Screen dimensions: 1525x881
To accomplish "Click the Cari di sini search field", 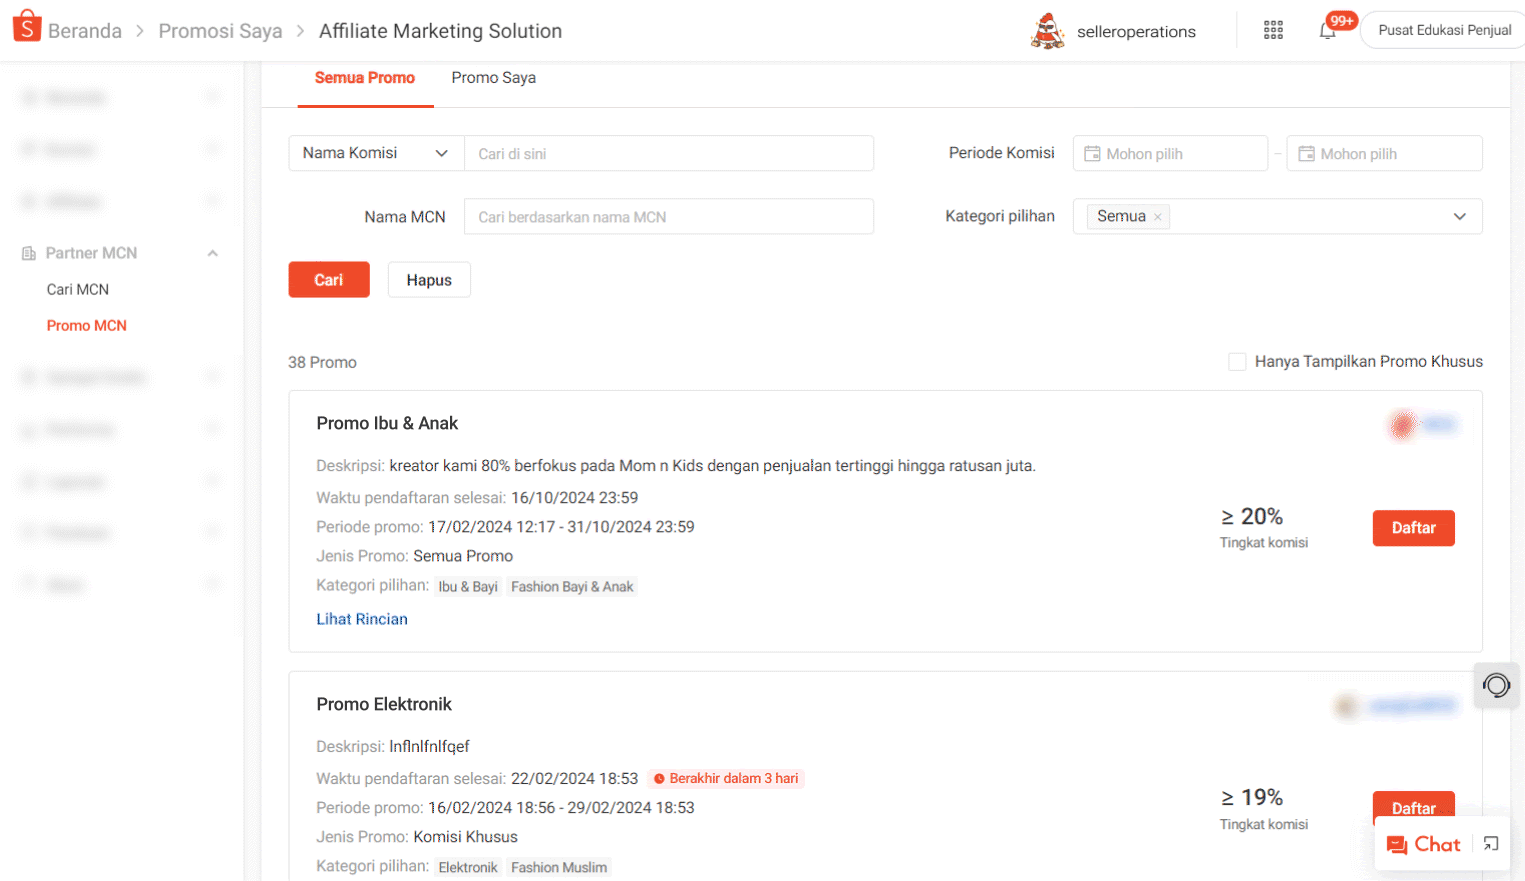I will [669, 153].
